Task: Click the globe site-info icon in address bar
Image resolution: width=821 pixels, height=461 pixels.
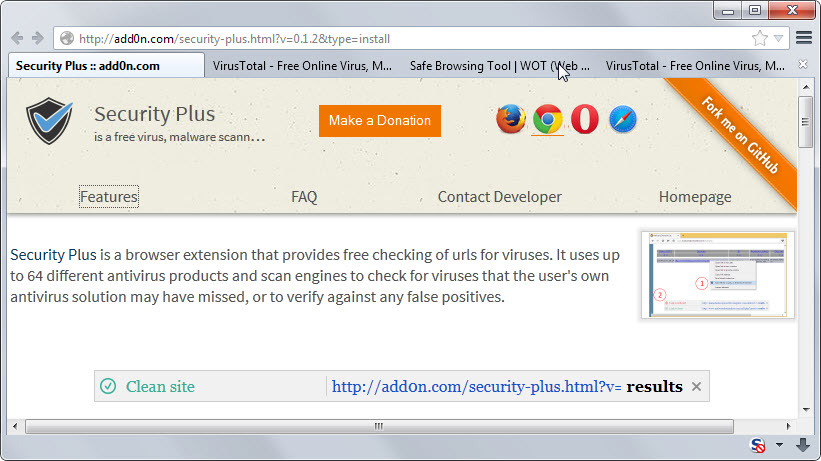Action: (x=66, y=38)
